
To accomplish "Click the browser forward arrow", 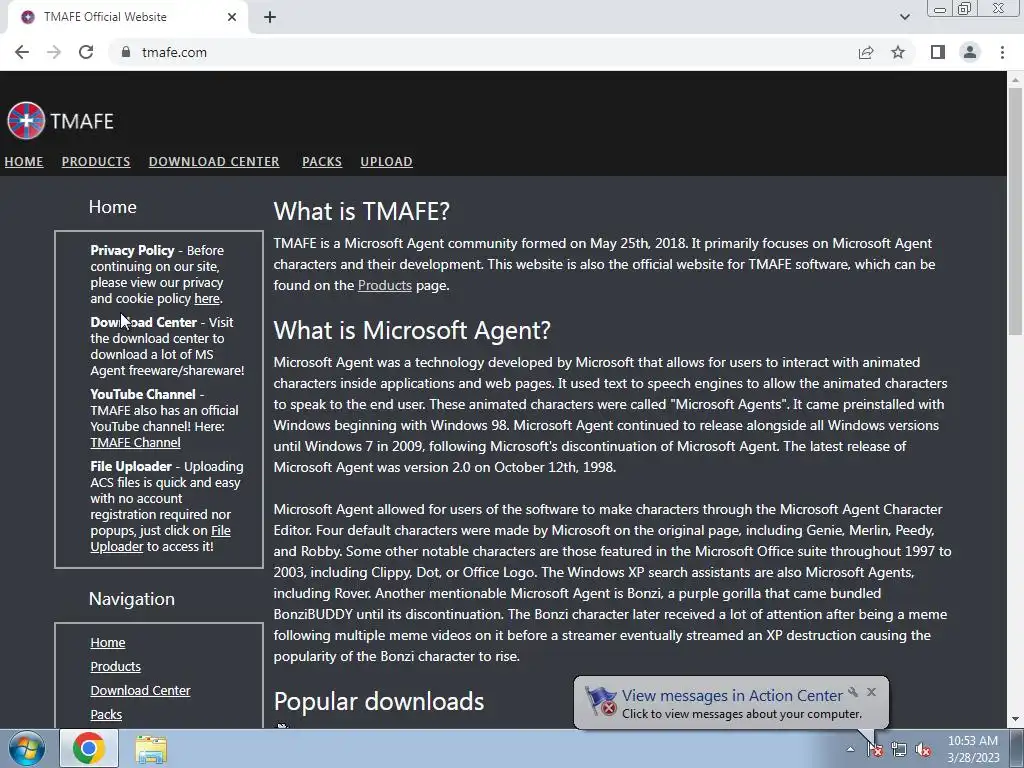I will click(54, 52).
